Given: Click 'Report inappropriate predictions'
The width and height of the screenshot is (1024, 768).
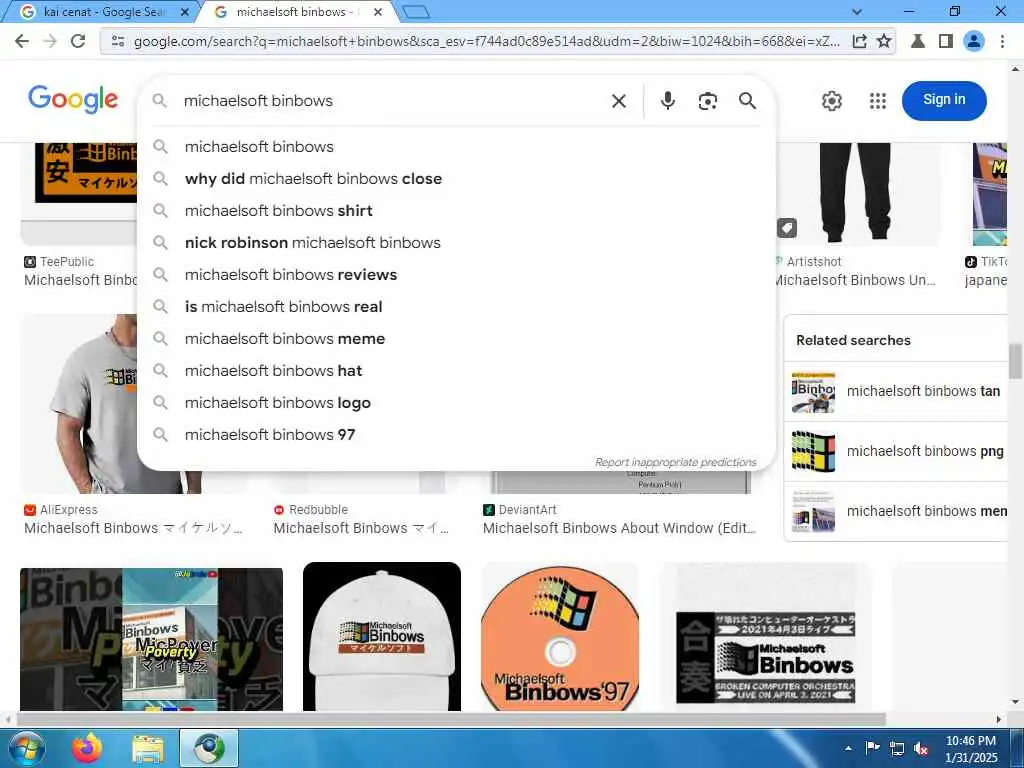Looking at the screenshot, I should pos(675,462).
